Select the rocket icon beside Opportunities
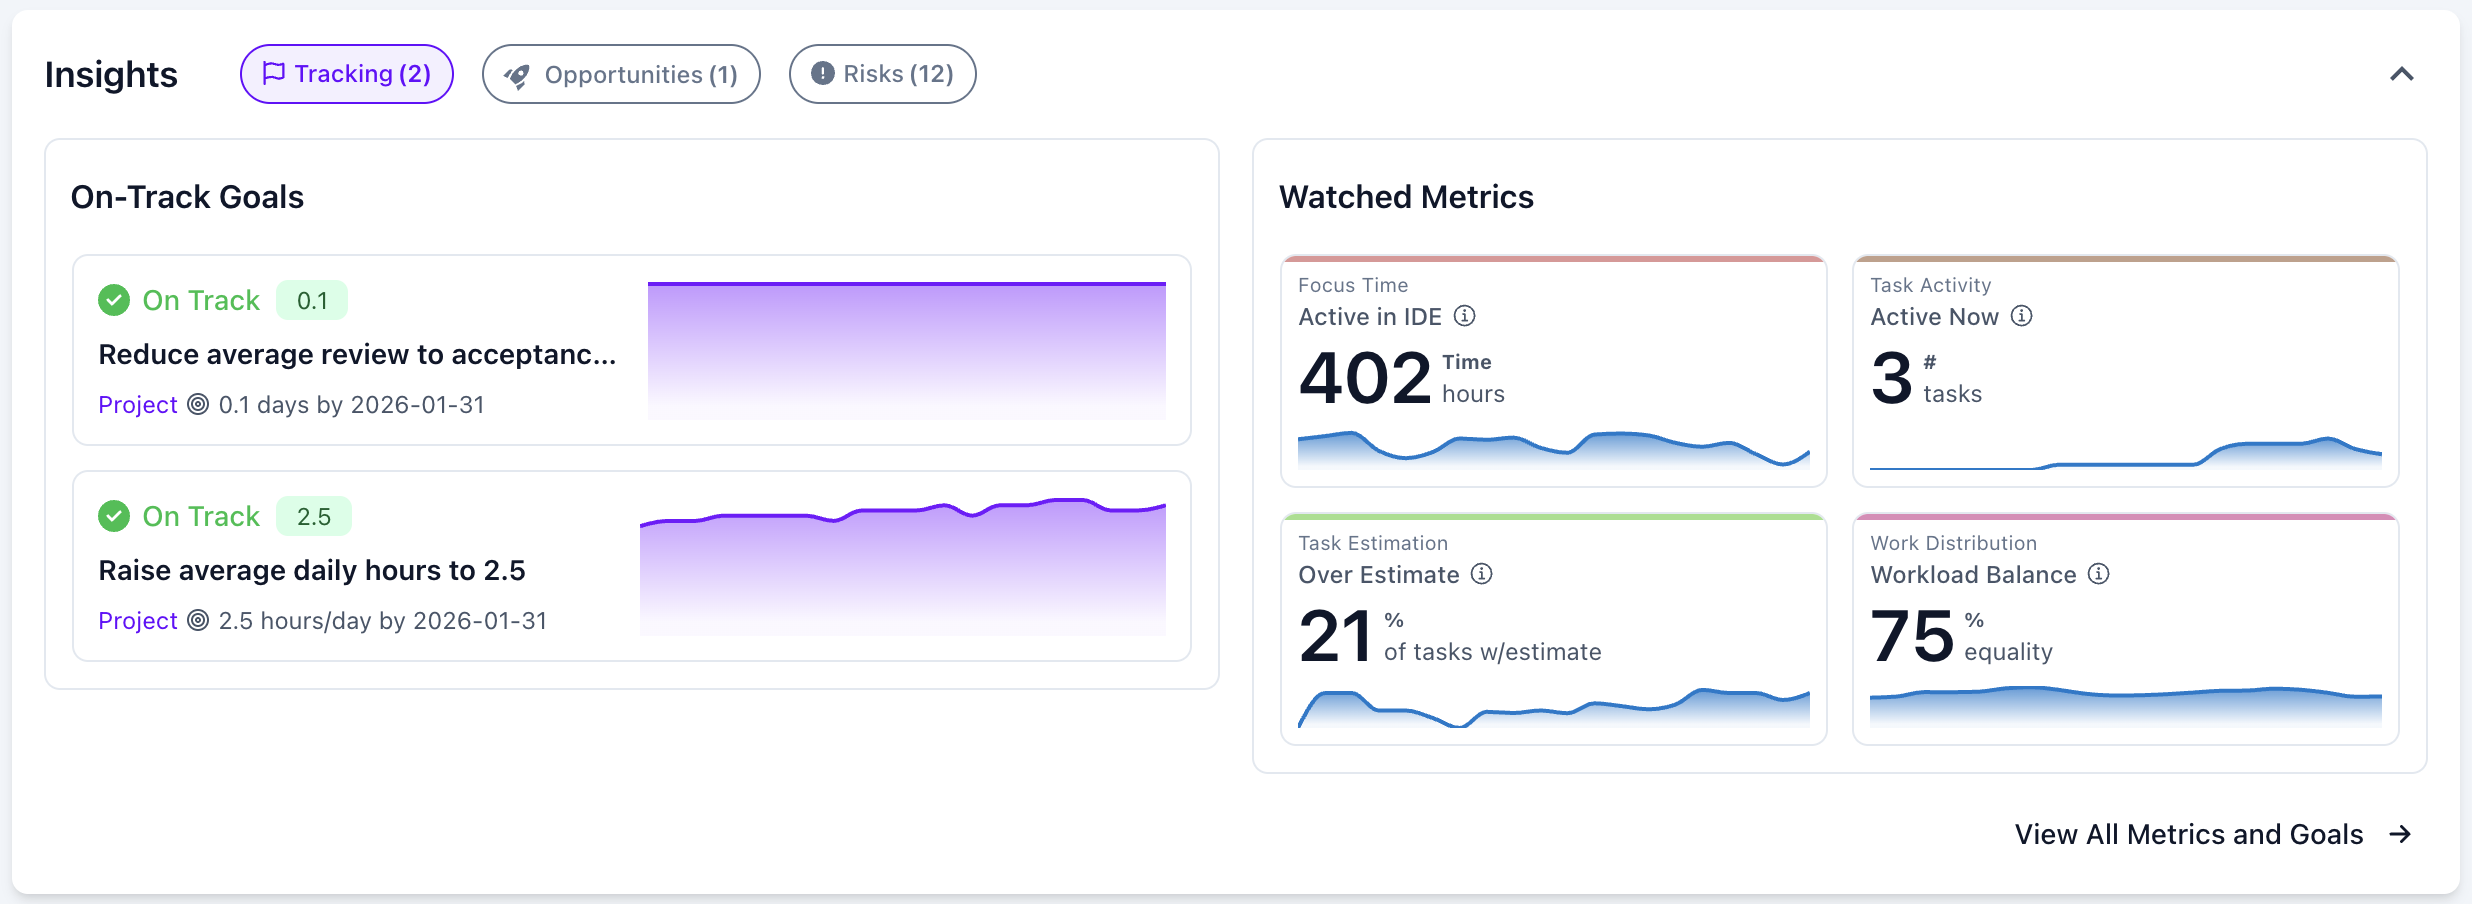This screenshot has height=904, width=2472. click(518, 73)
